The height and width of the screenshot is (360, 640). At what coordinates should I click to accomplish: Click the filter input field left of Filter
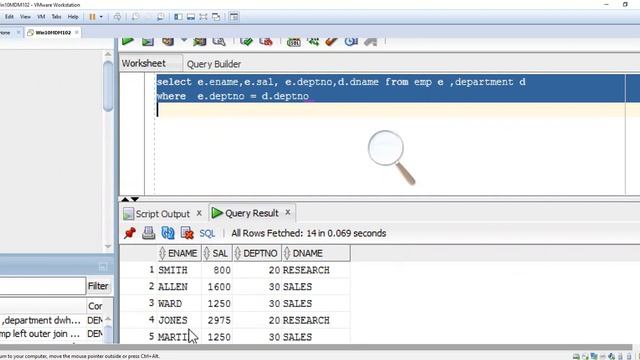(x=42, y=286)
